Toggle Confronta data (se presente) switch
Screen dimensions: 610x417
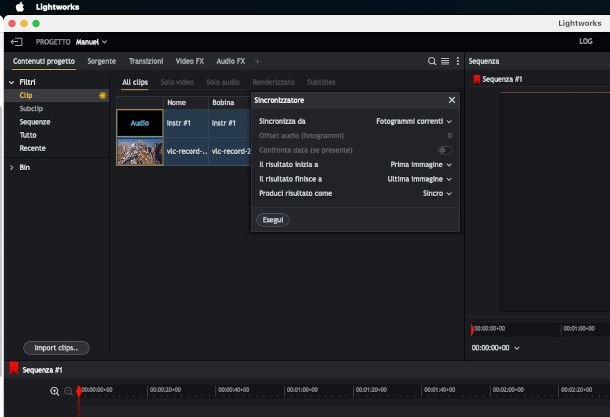click(444, 150)
